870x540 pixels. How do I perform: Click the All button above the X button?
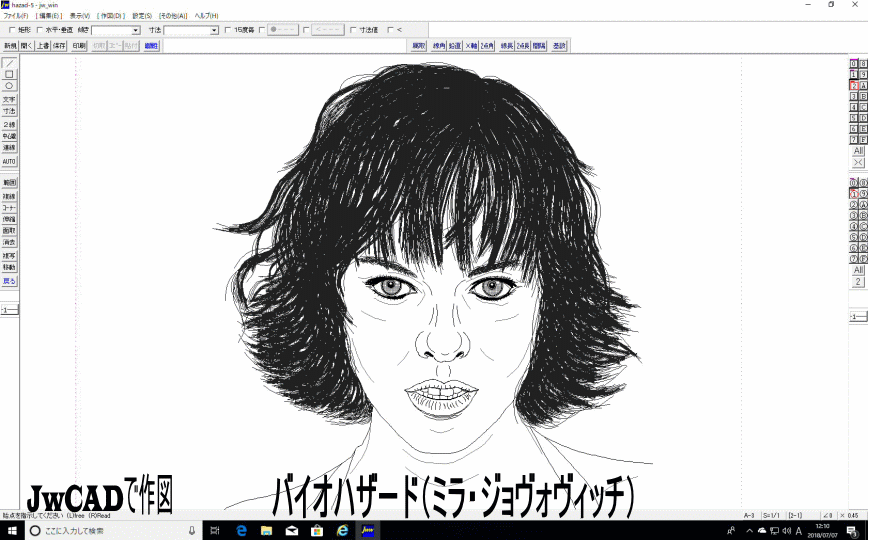click(x=858, y=151)
